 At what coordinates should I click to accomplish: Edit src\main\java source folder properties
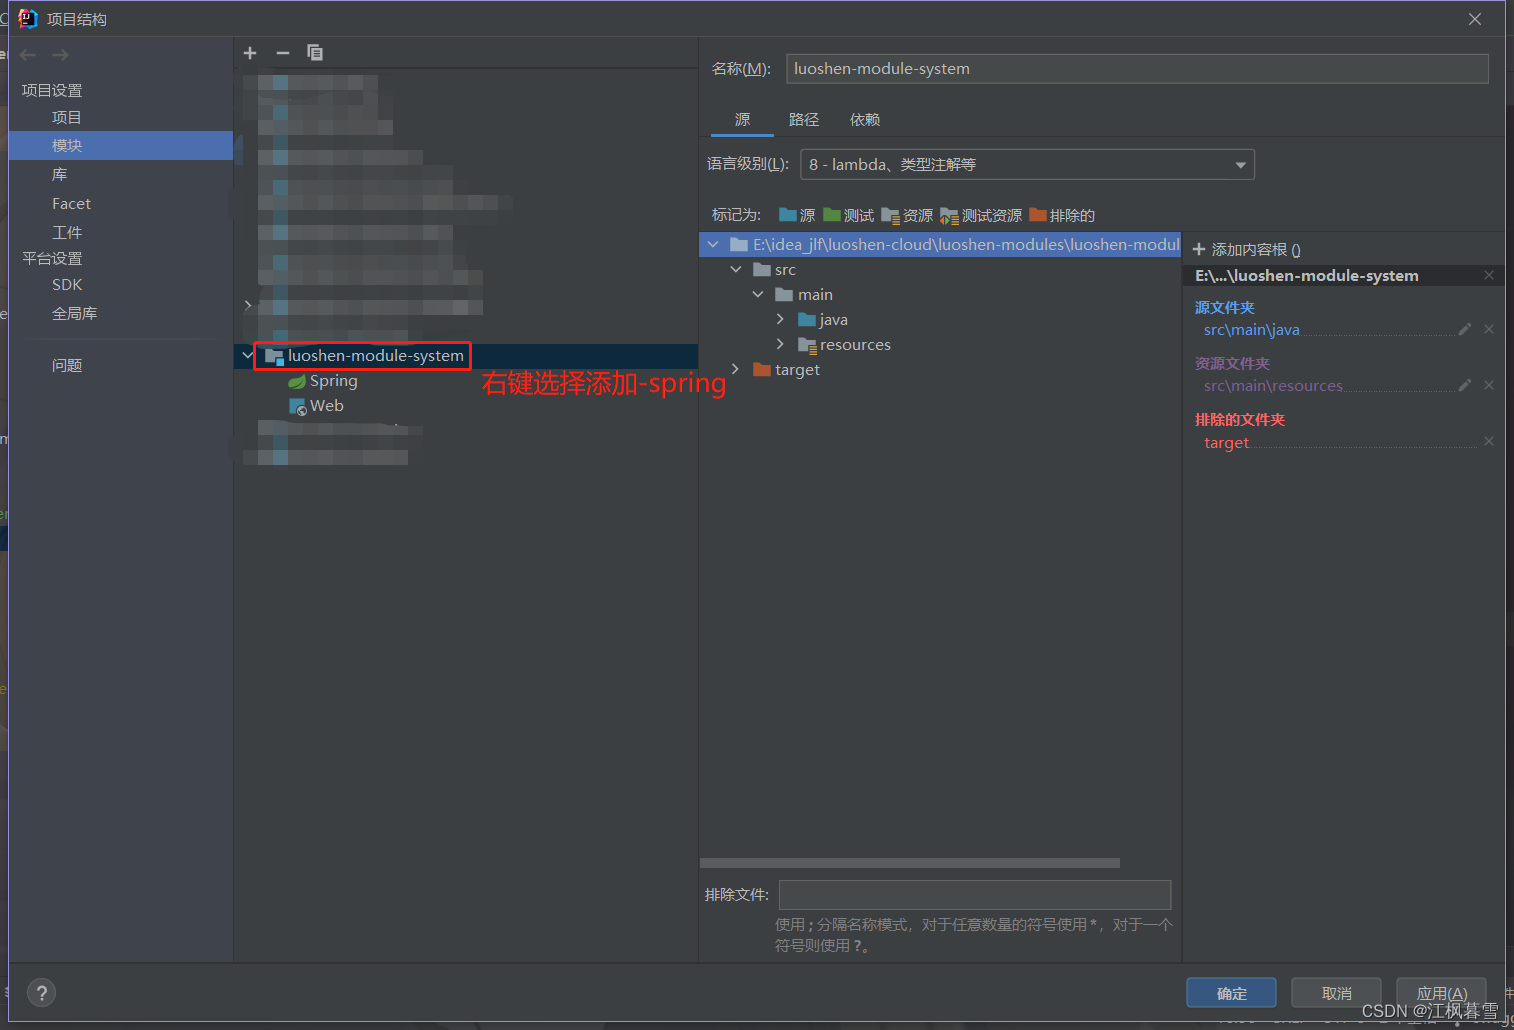(x=1465, y=329)
